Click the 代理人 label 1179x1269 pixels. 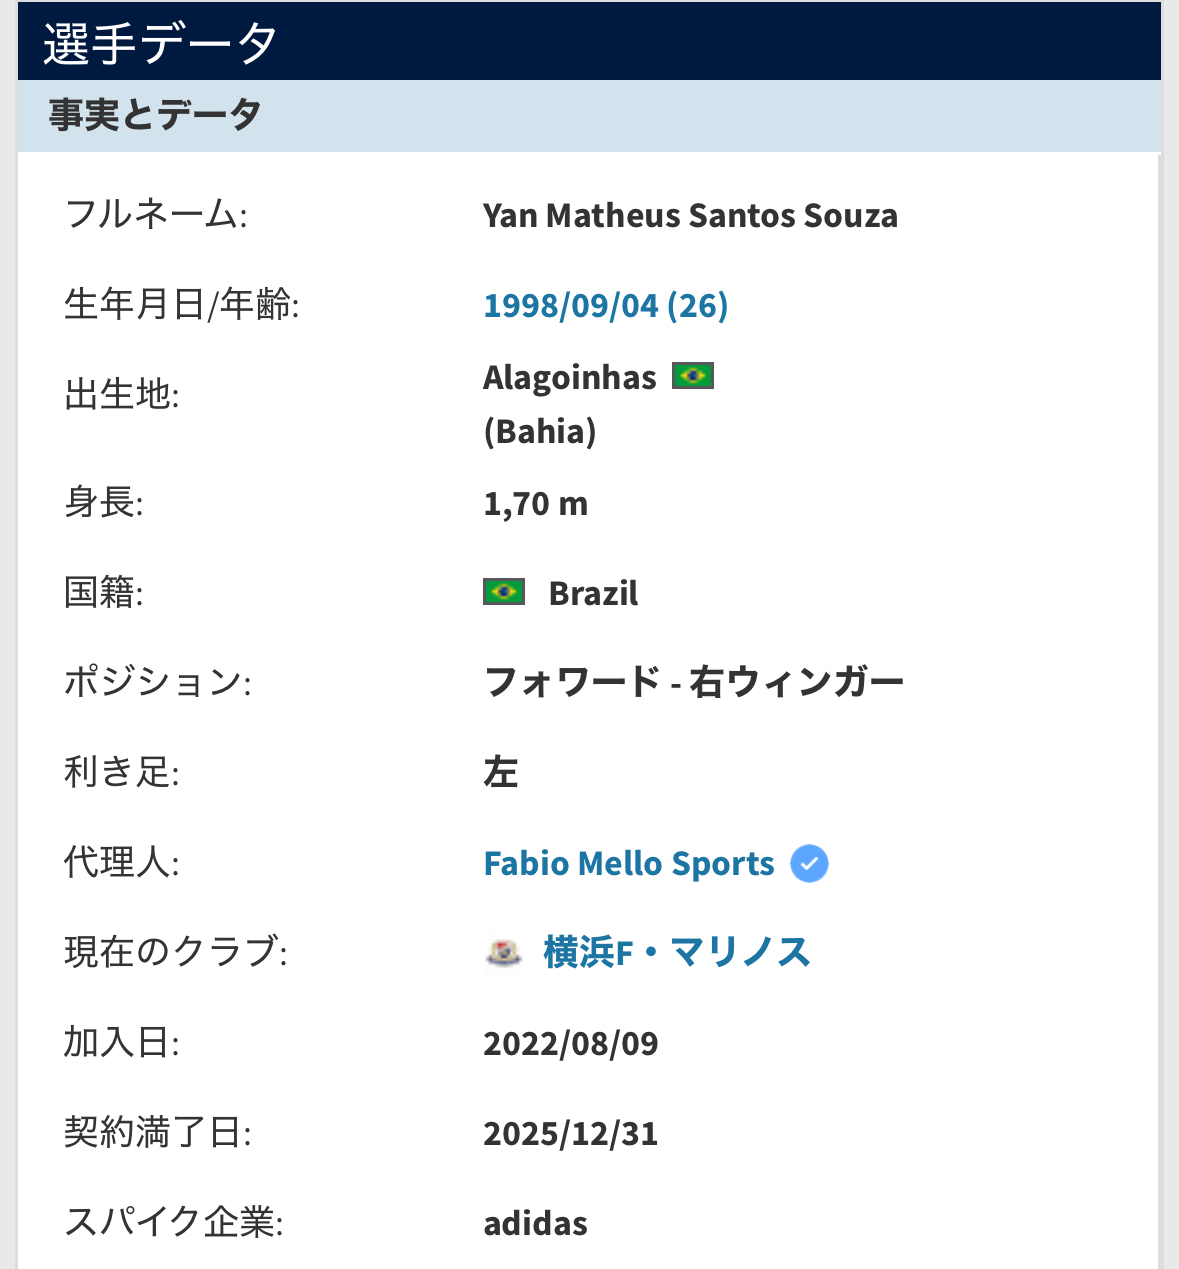(x=122, y=862)
